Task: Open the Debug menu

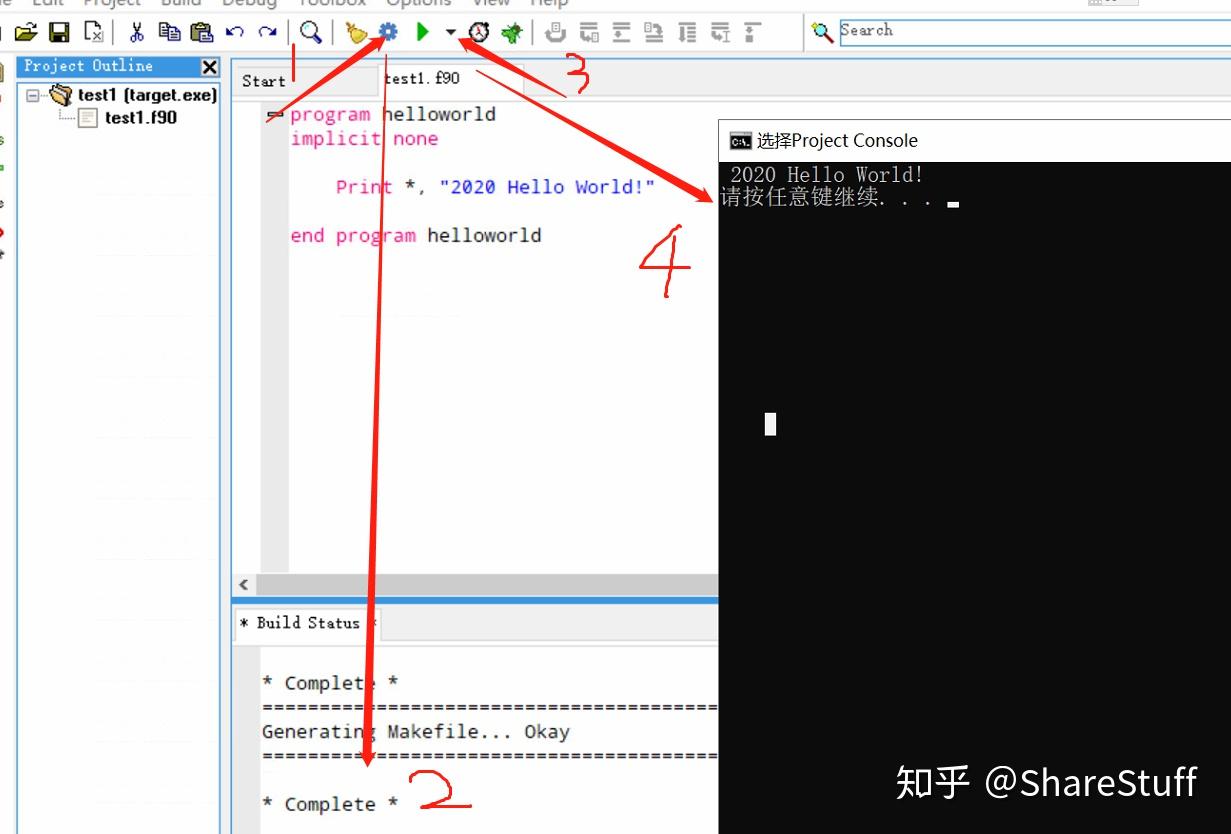Action: point(249,4)
